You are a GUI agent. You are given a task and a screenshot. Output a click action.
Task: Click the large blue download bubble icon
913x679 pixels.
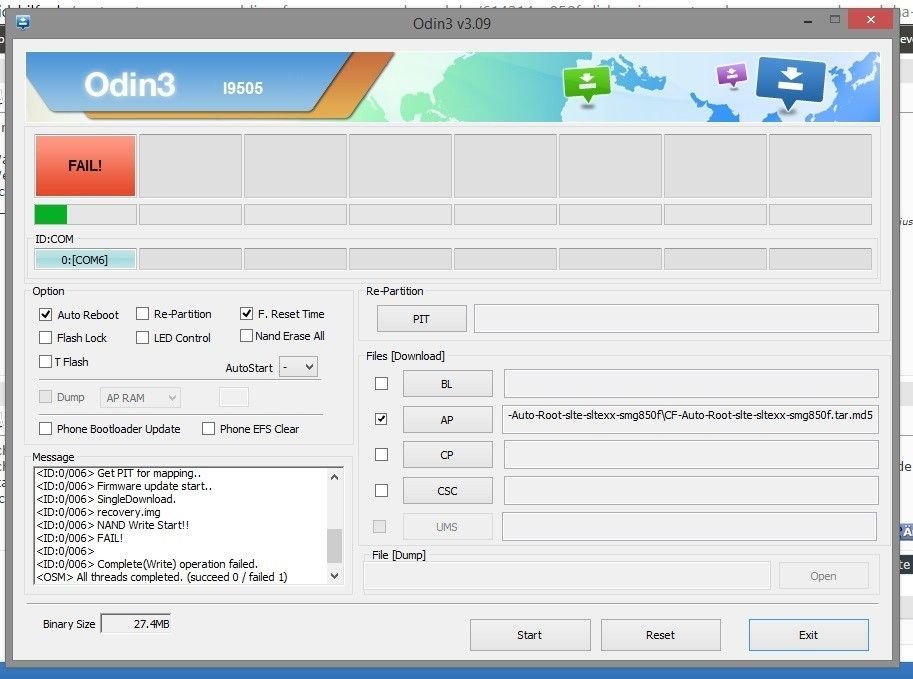[790, 83]
